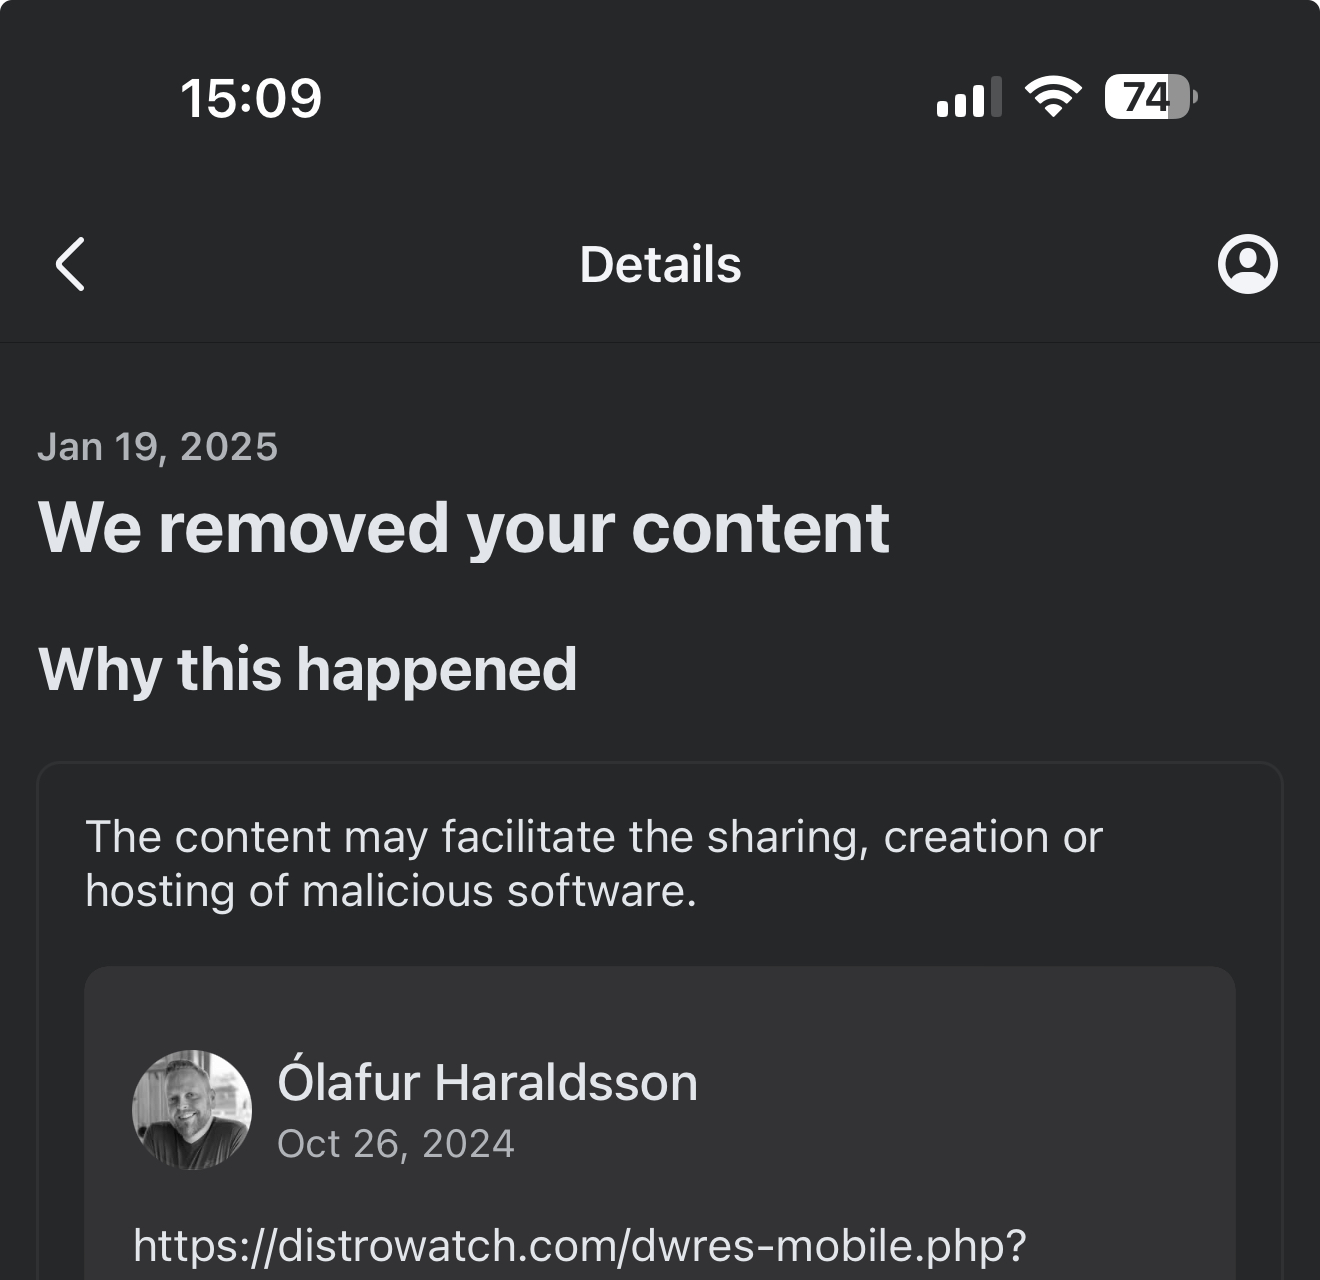The image size is (1320, 1280).
Task: Tap the Oct 26, 2024 post date
Action: tap(395, 1144)
